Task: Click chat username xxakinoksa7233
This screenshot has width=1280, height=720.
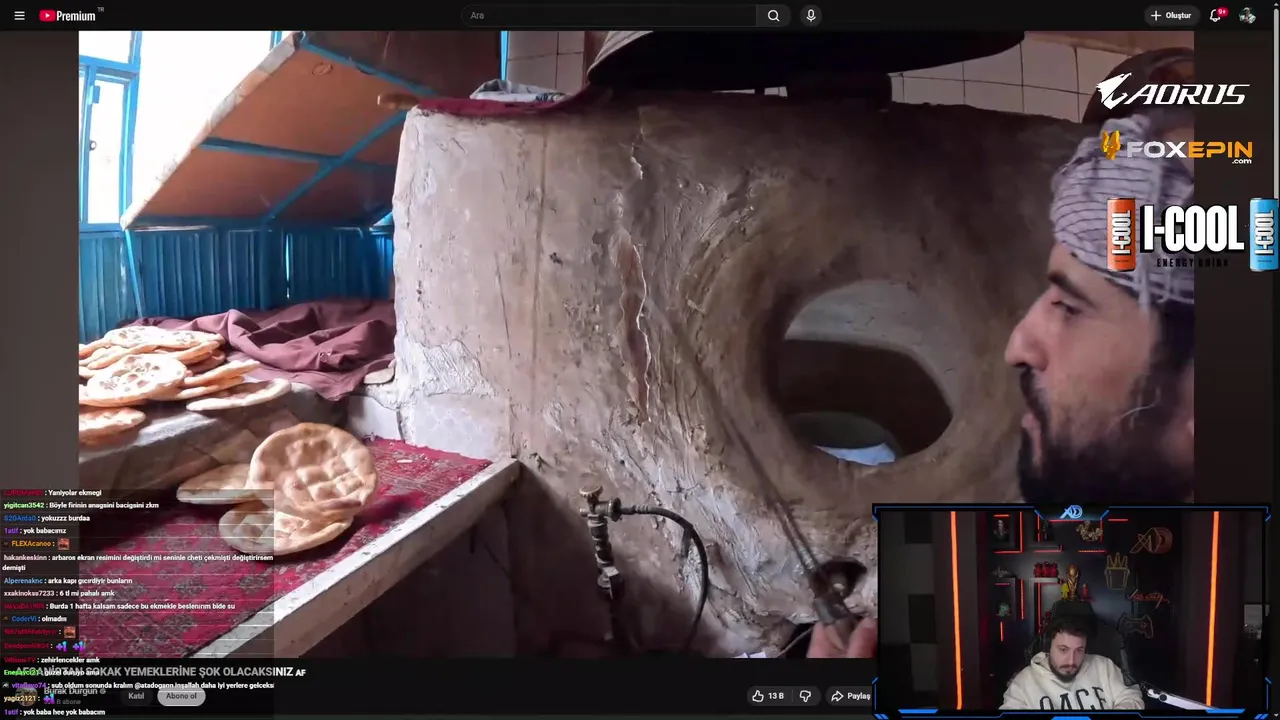Action: [x=30, y=593]
